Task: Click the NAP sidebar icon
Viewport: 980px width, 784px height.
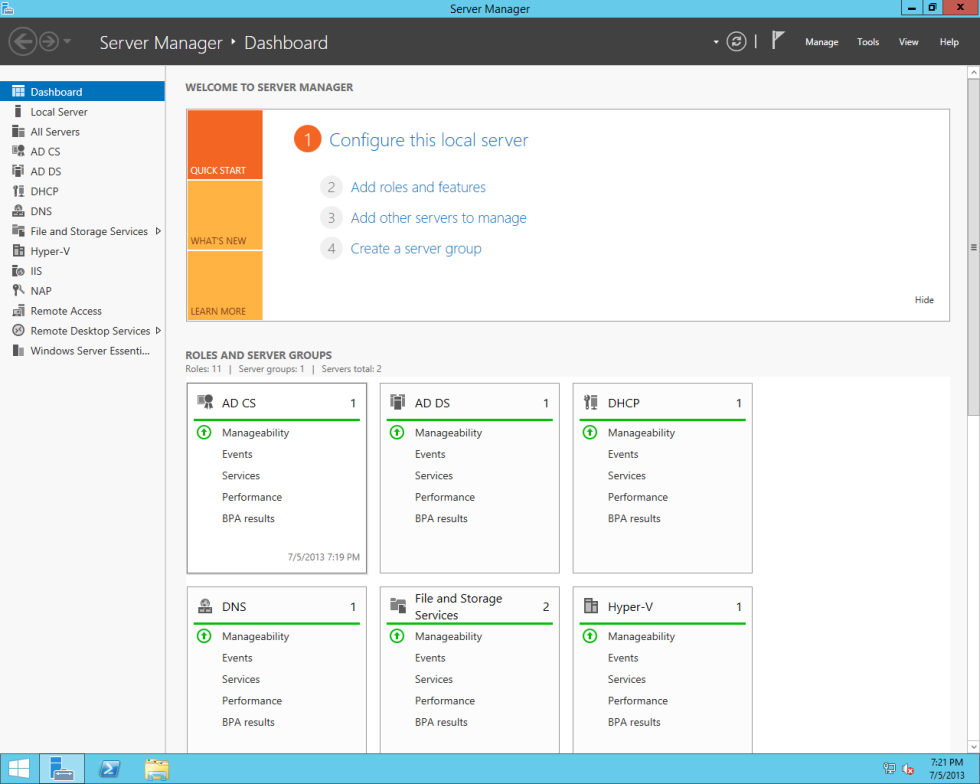Action: tap(18, 291)
